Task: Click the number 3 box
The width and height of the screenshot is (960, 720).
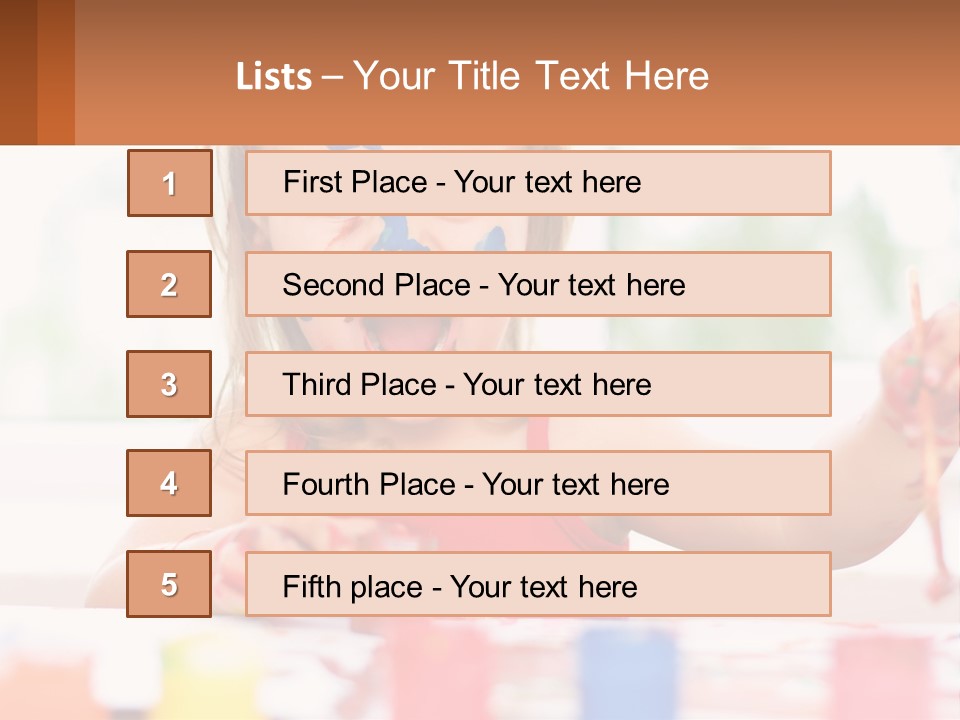Action: pos(169,384)
